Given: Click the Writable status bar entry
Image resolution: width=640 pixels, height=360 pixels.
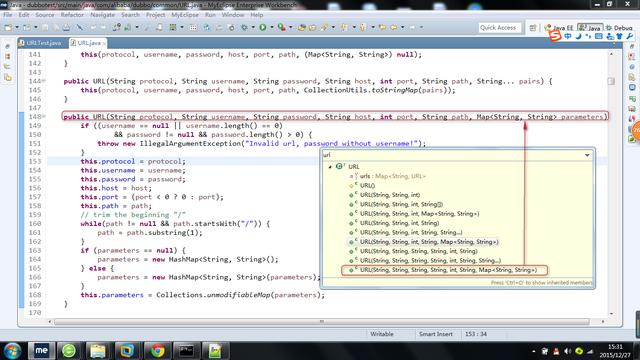Looking at the screenshot, I should 382,334.
